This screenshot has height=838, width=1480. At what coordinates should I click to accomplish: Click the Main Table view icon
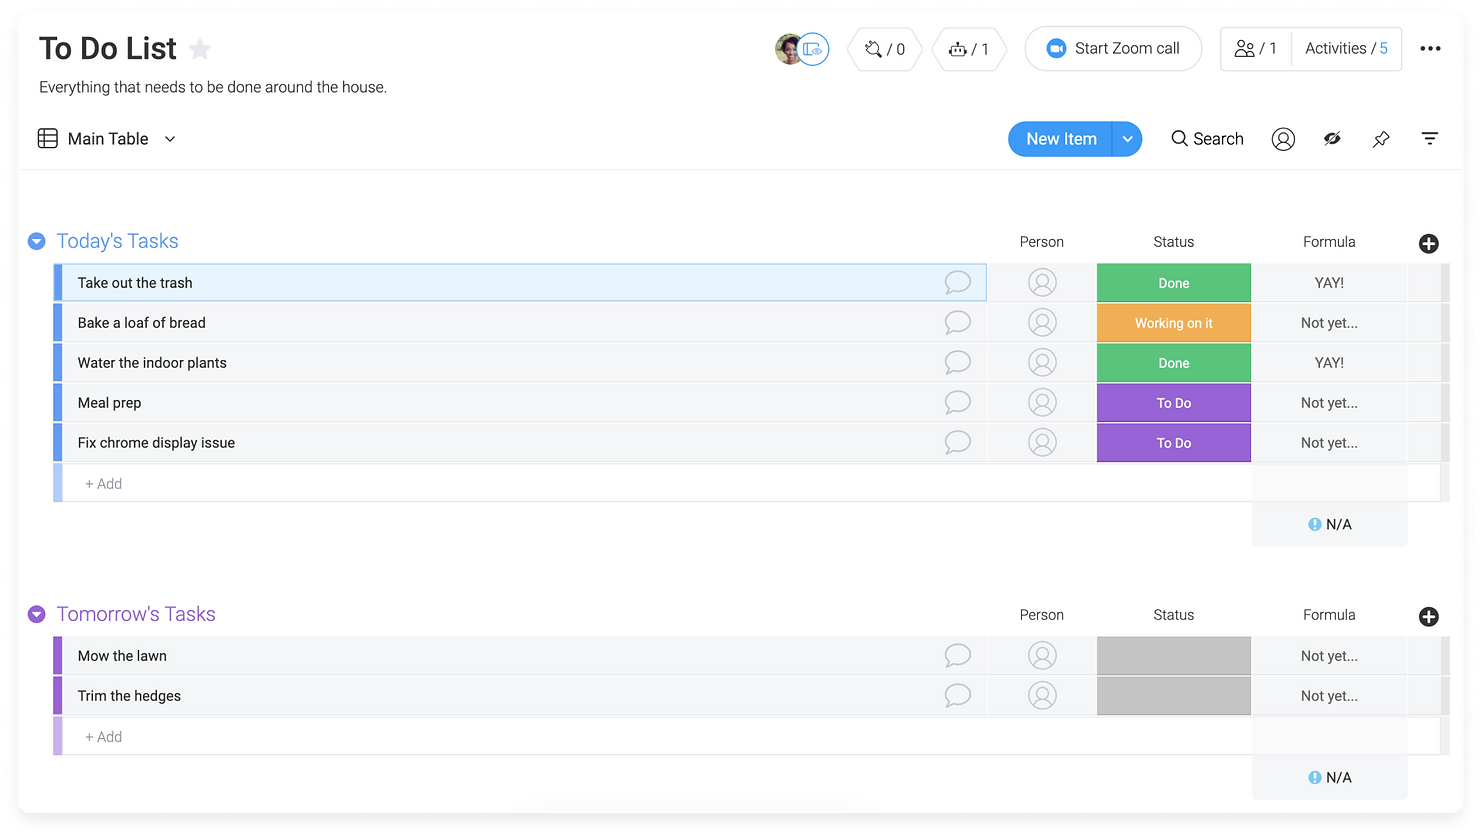[47, 139]
